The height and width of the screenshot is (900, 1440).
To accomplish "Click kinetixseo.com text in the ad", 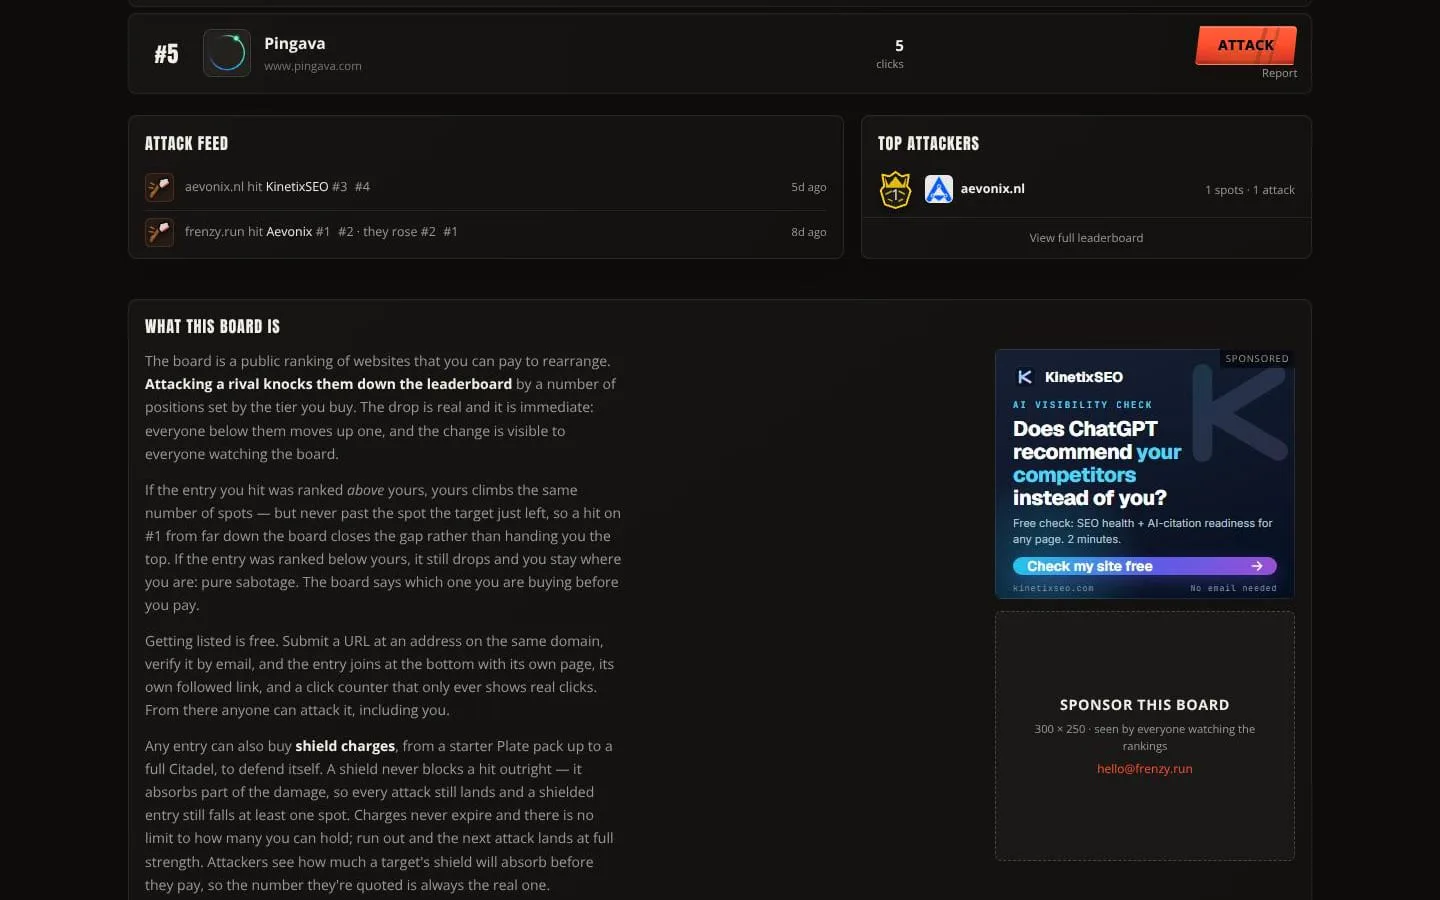I will point(1053,588).
